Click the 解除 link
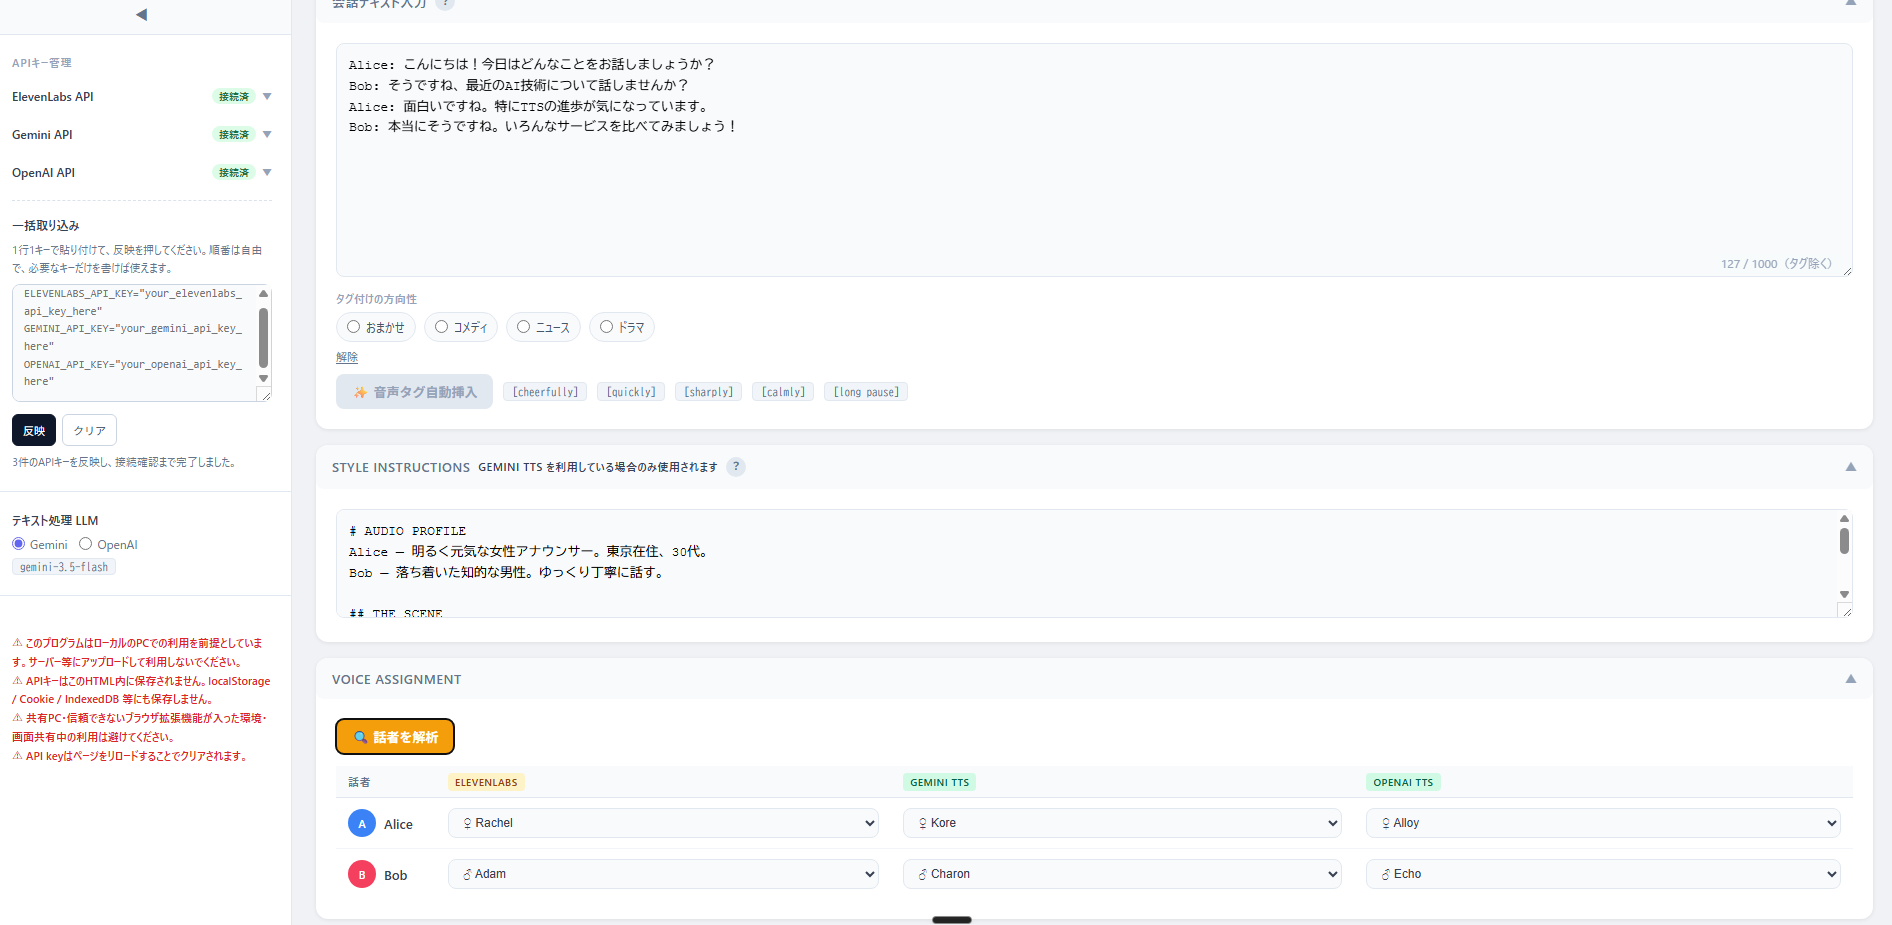 click(x=347, y=357)
